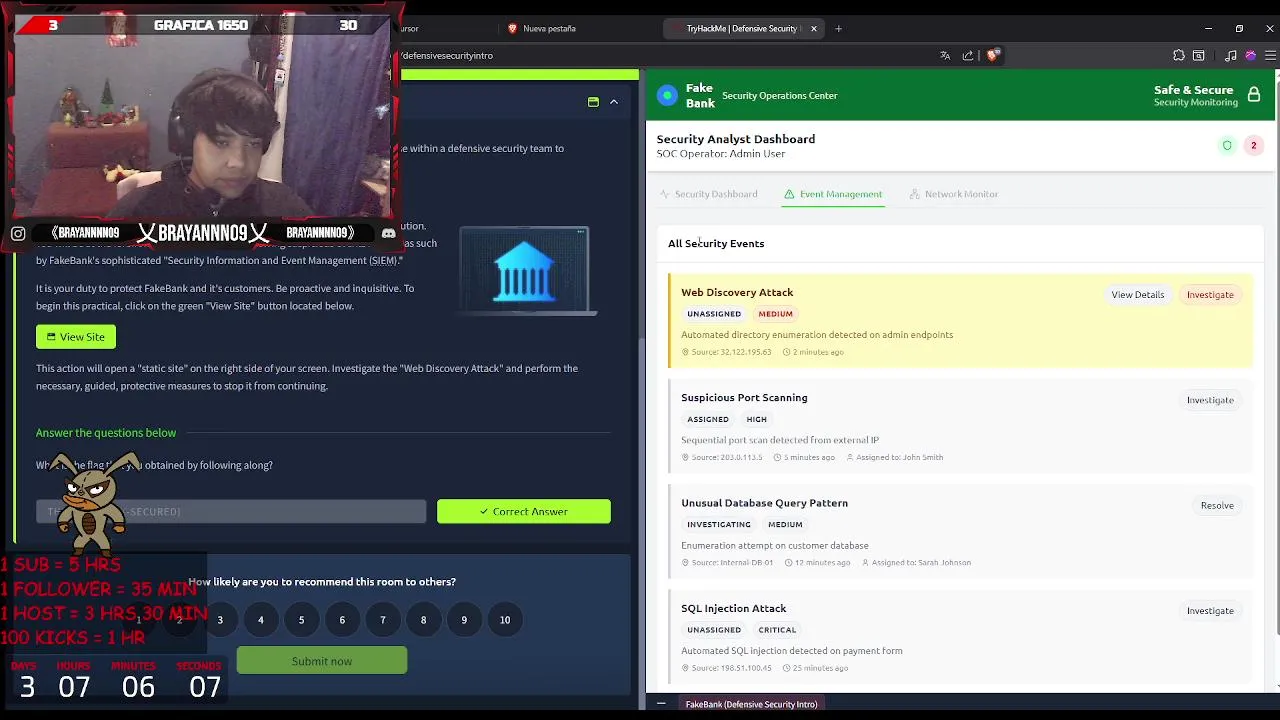Select the Event Management tab

click(833, 194)
